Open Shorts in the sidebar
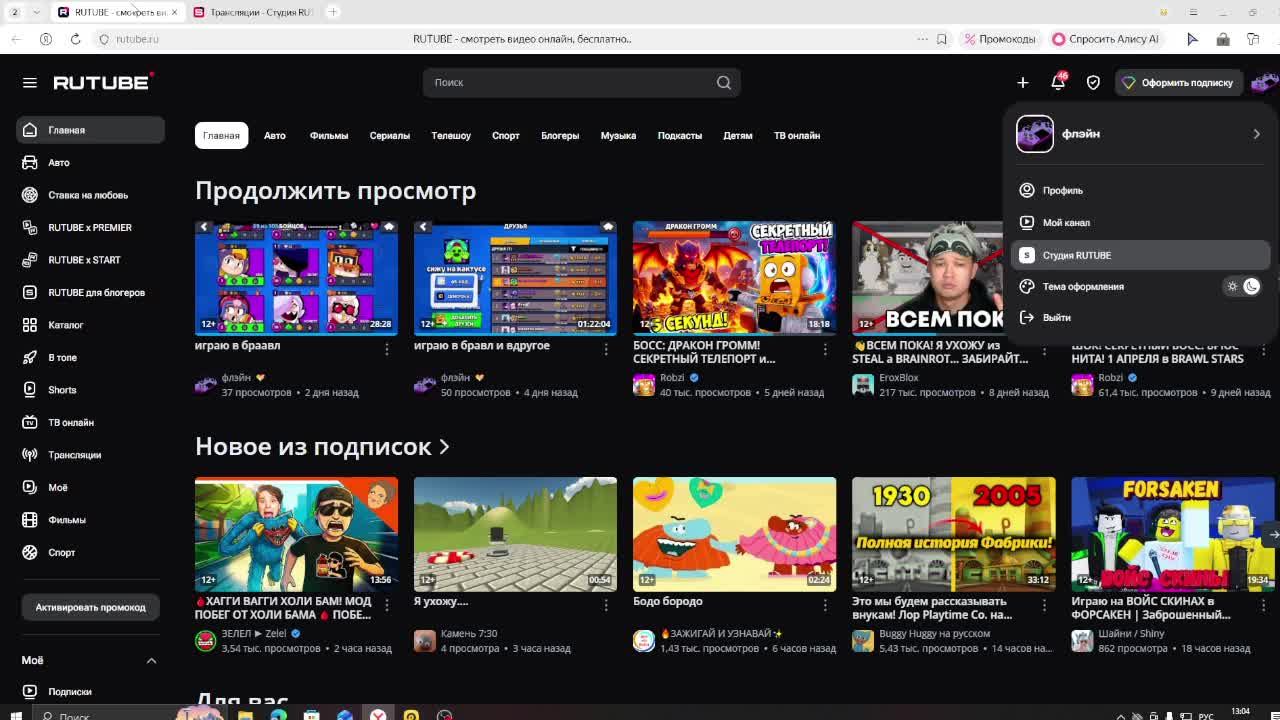 [90, 390]
